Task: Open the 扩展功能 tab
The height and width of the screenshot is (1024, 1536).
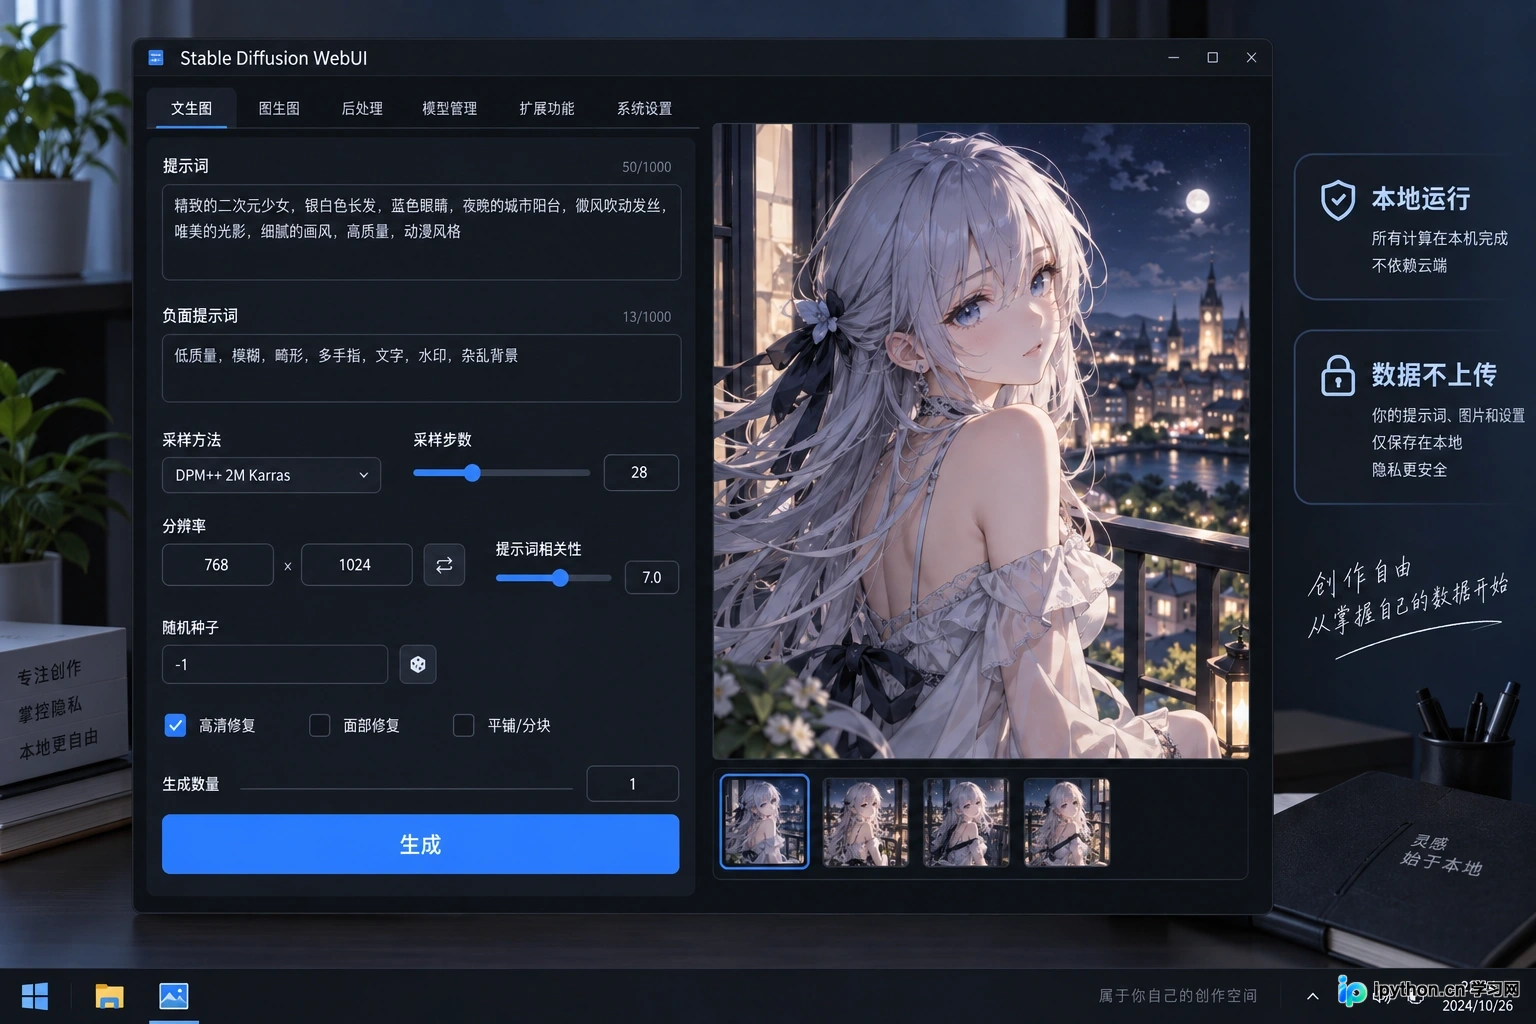Action: coord(547,108)
